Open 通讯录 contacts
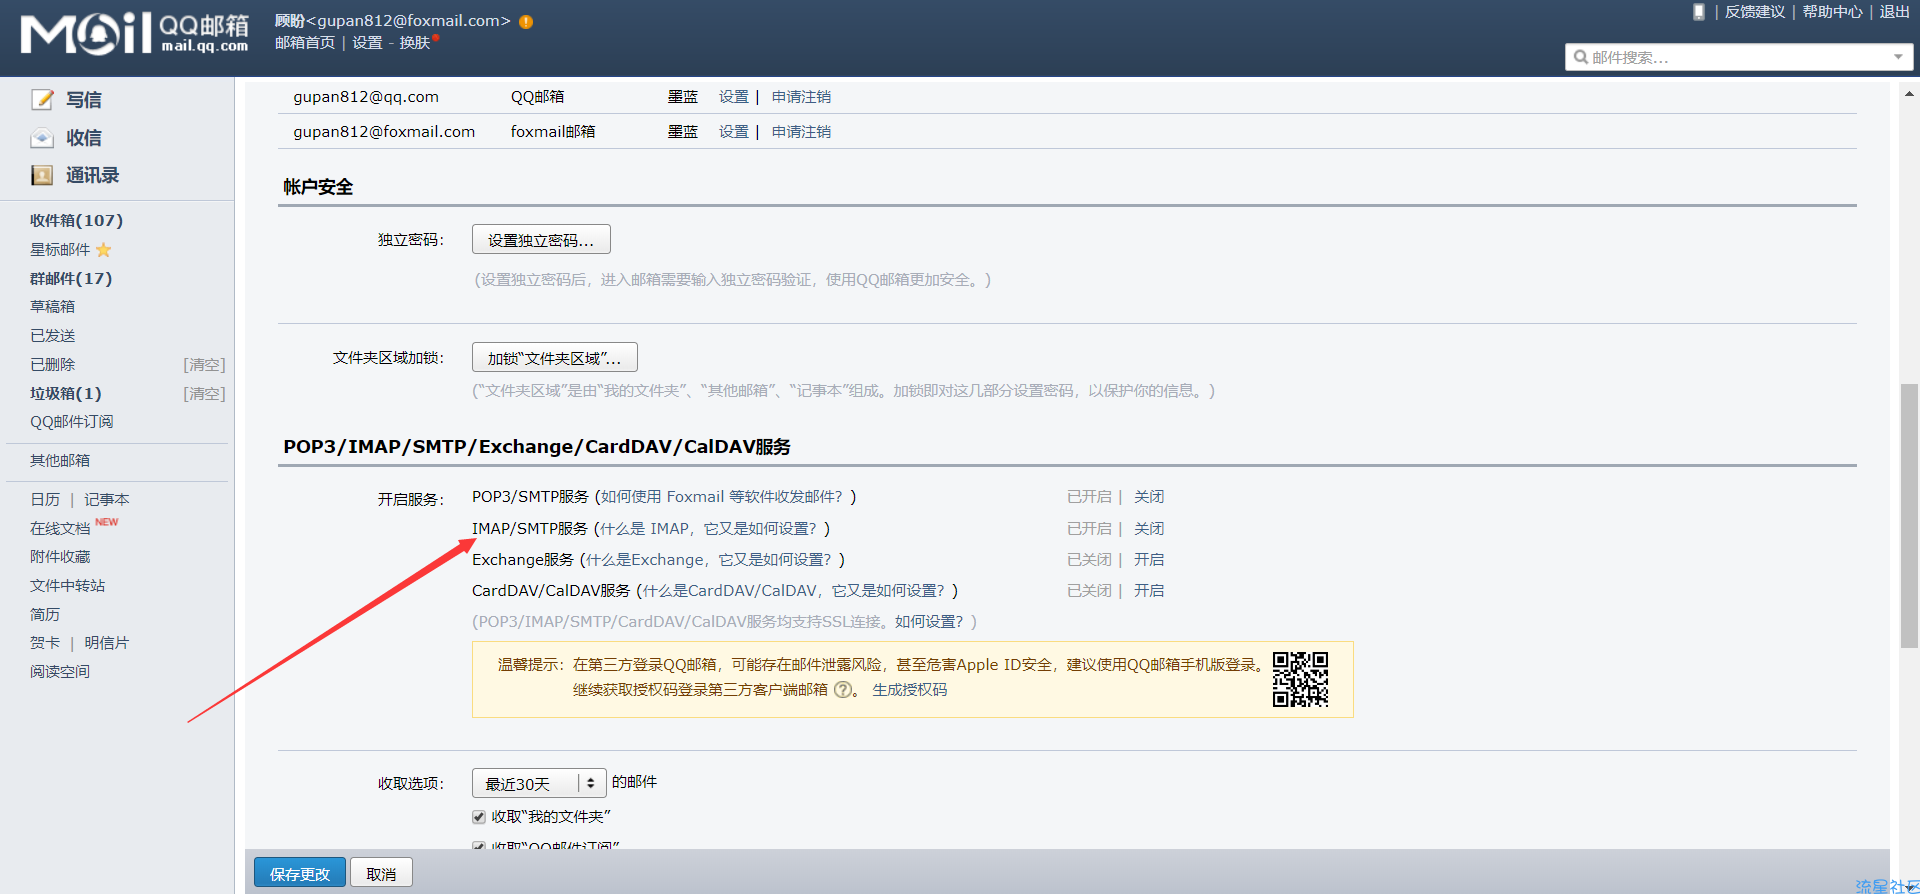The height and width of the screenshot is (894, 1920). [x=93, y=175]
